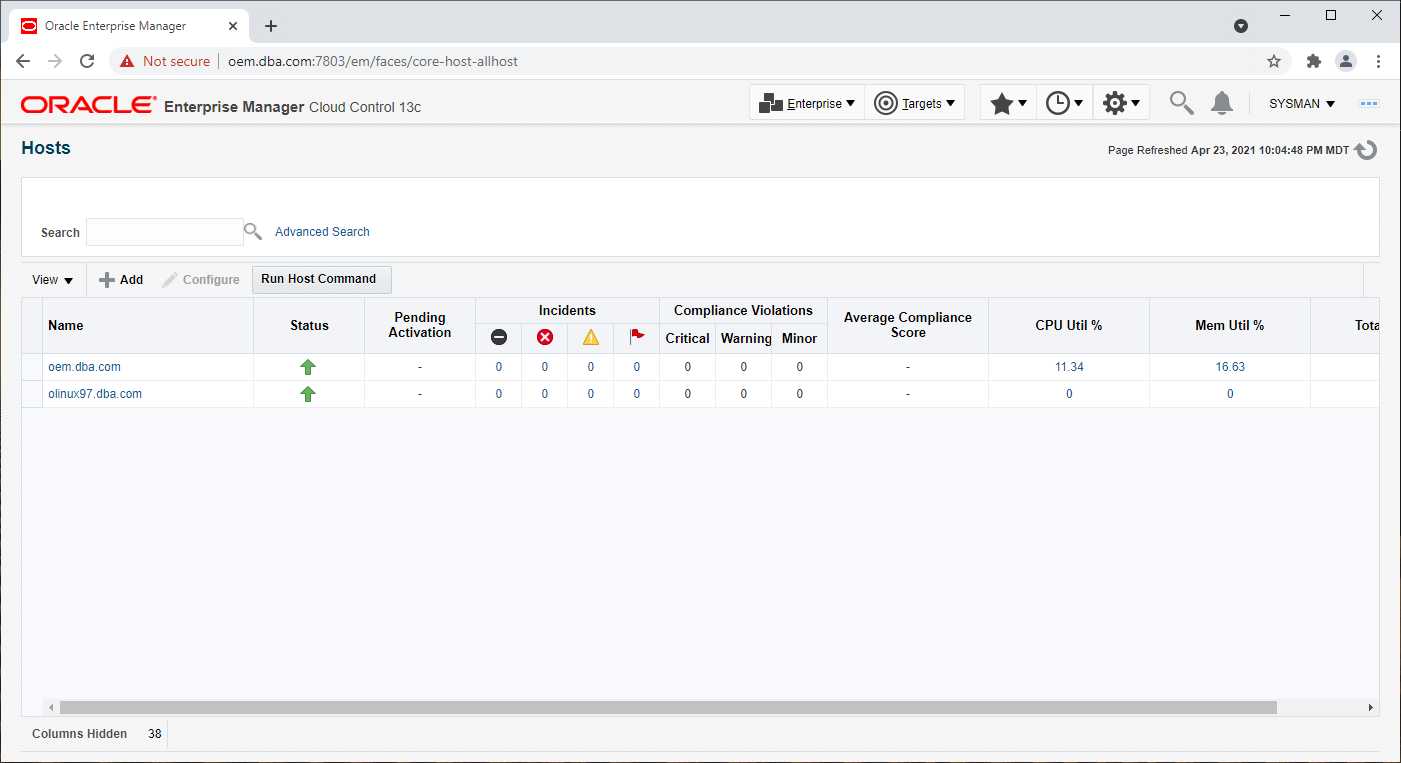Bookmark this page with star icon
The image size is (1401, 763).
point(1274,61)
